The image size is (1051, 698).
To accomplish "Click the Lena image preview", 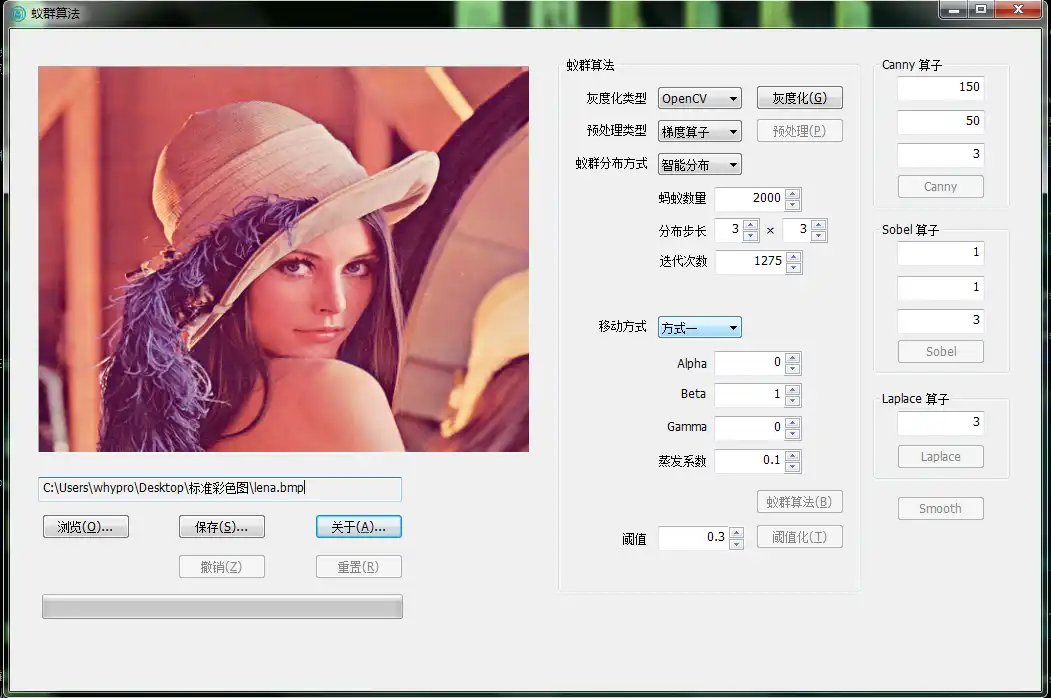I will click(x=284, y=259).
